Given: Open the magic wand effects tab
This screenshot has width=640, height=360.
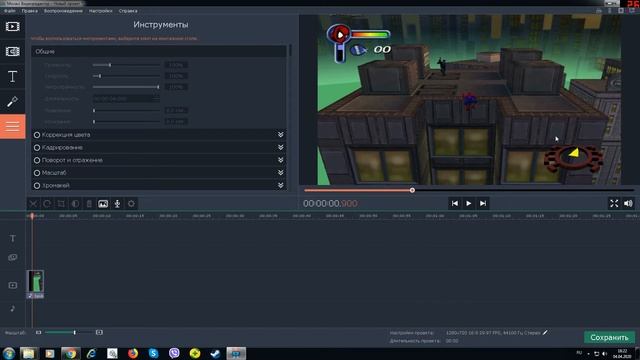Looking at the screenshot, I should tap(12, 101).
